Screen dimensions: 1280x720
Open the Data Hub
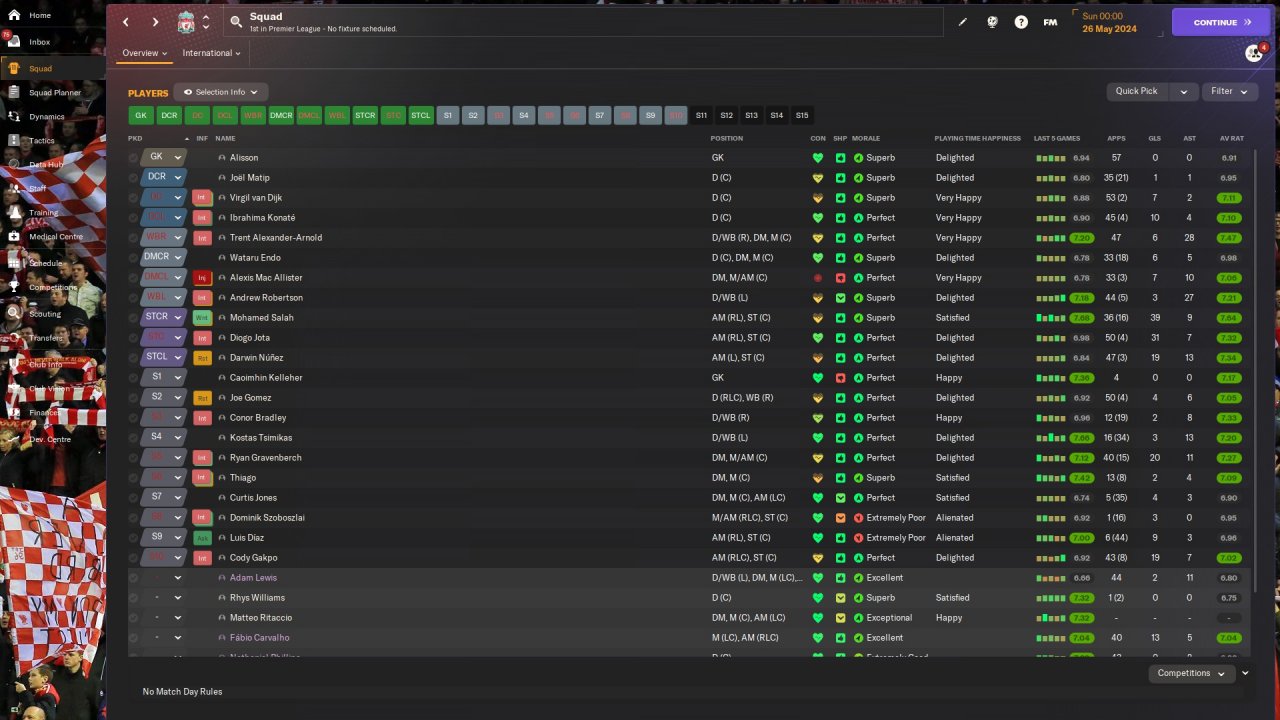[x=46, y=165]
